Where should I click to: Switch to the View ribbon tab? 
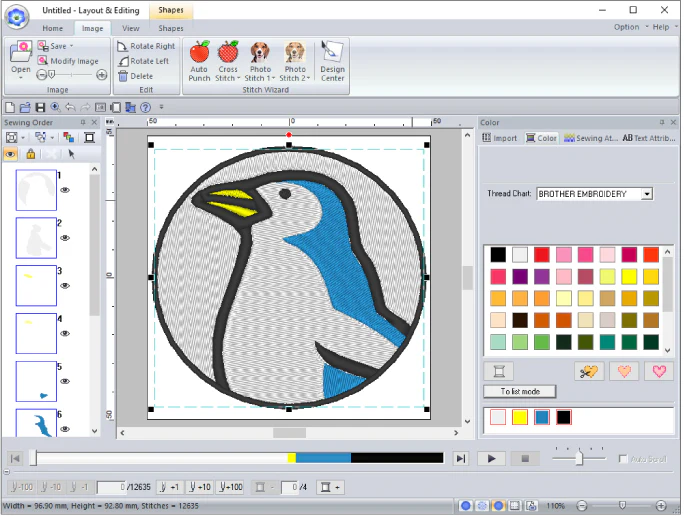pyautogui.click(x=130, y=29)
